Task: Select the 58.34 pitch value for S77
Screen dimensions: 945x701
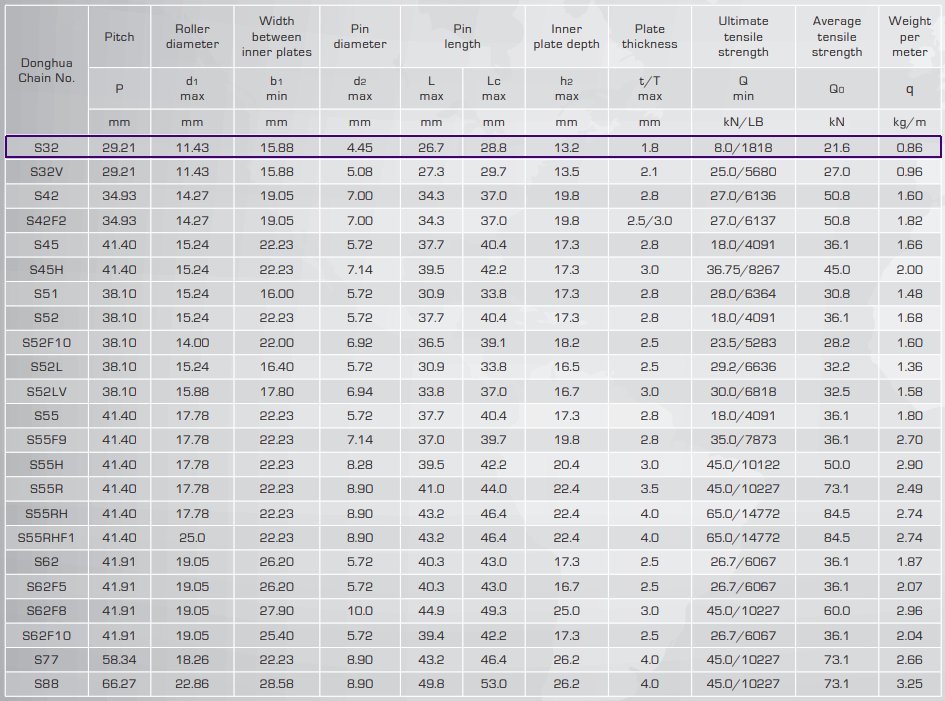Action: [119, 659]
